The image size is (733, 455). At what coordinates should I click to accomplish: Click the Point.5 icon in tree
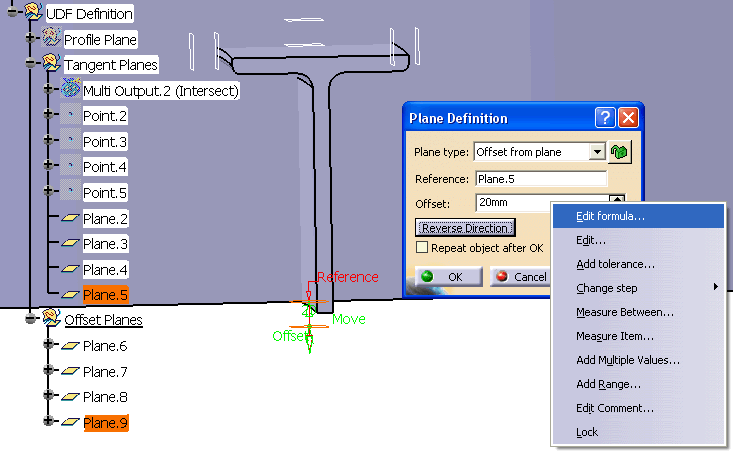click(71, 191)
